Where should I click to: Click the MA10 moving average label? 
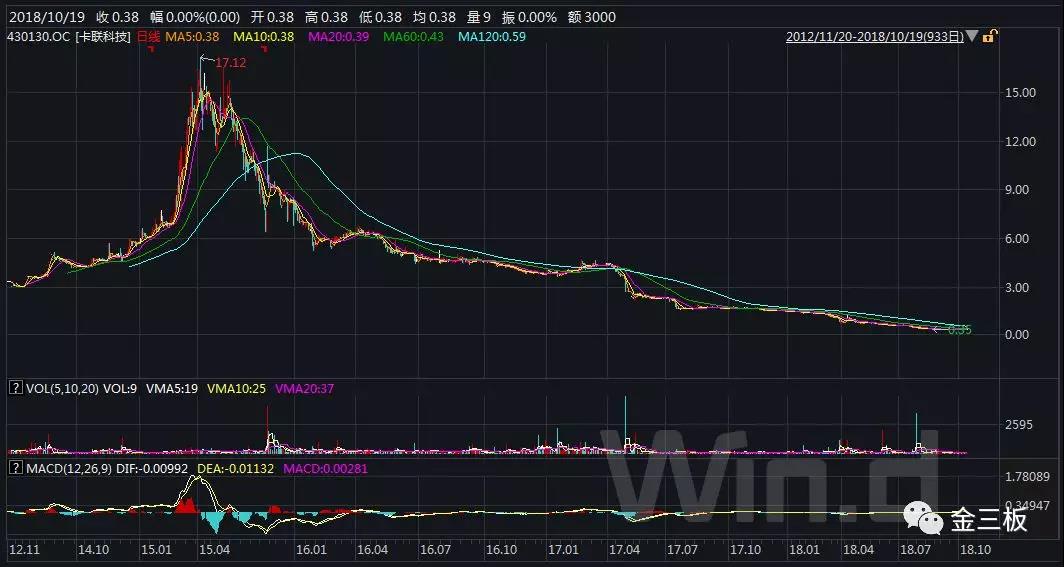[x=264, y=37]
